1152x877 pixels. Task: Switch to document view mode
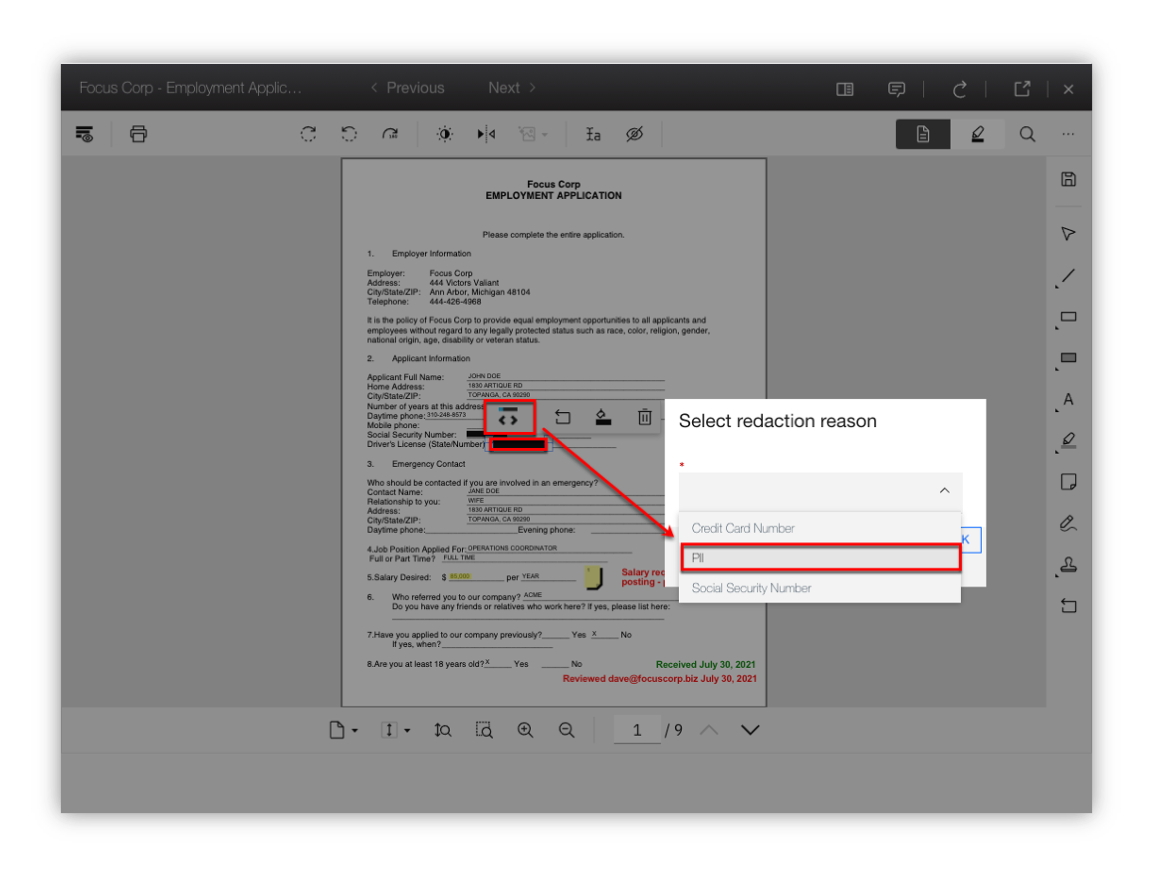[x=923, y=134]
